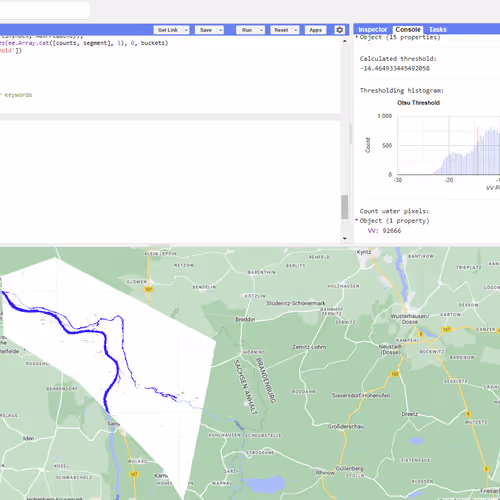Run the script with the Run button

pos(247,30)
